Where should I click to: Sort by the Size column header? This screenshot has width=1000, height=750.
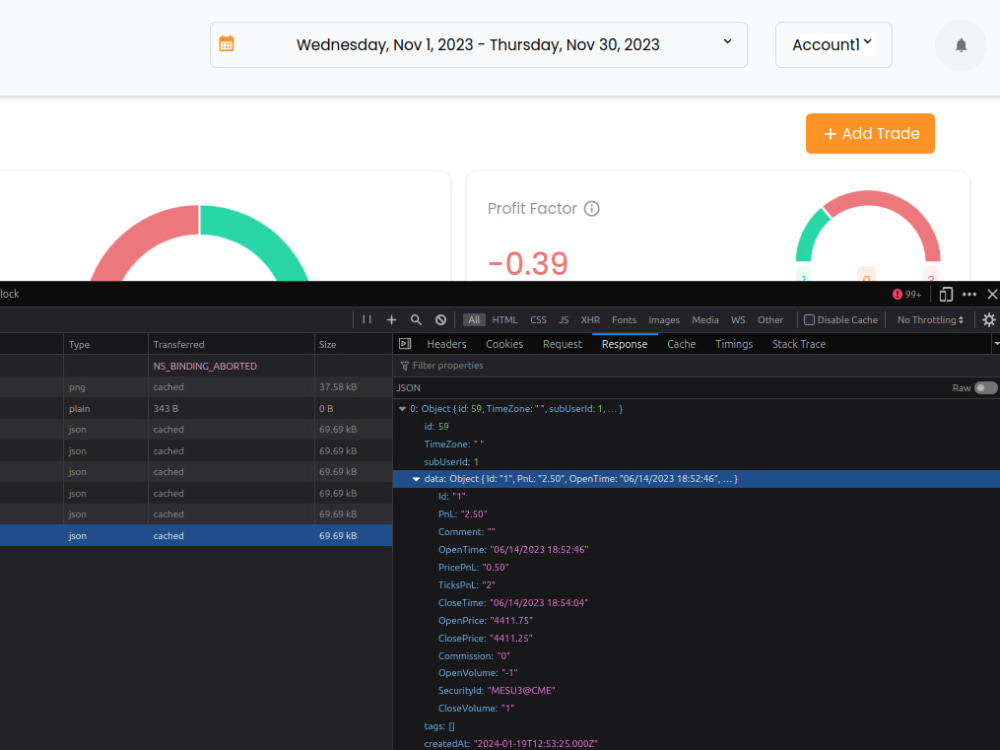point(353,344)
